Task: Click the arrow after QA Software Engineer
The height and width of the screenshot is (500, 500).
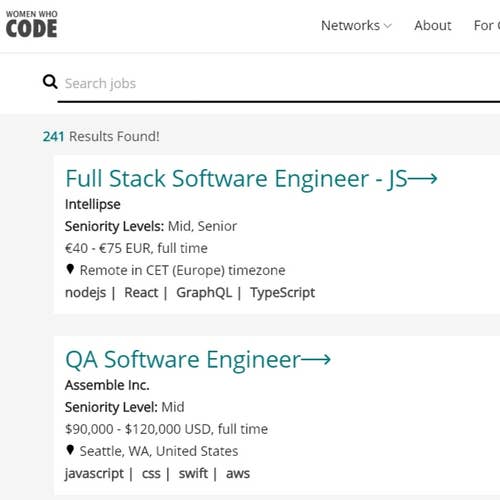Action: (316, 359)
